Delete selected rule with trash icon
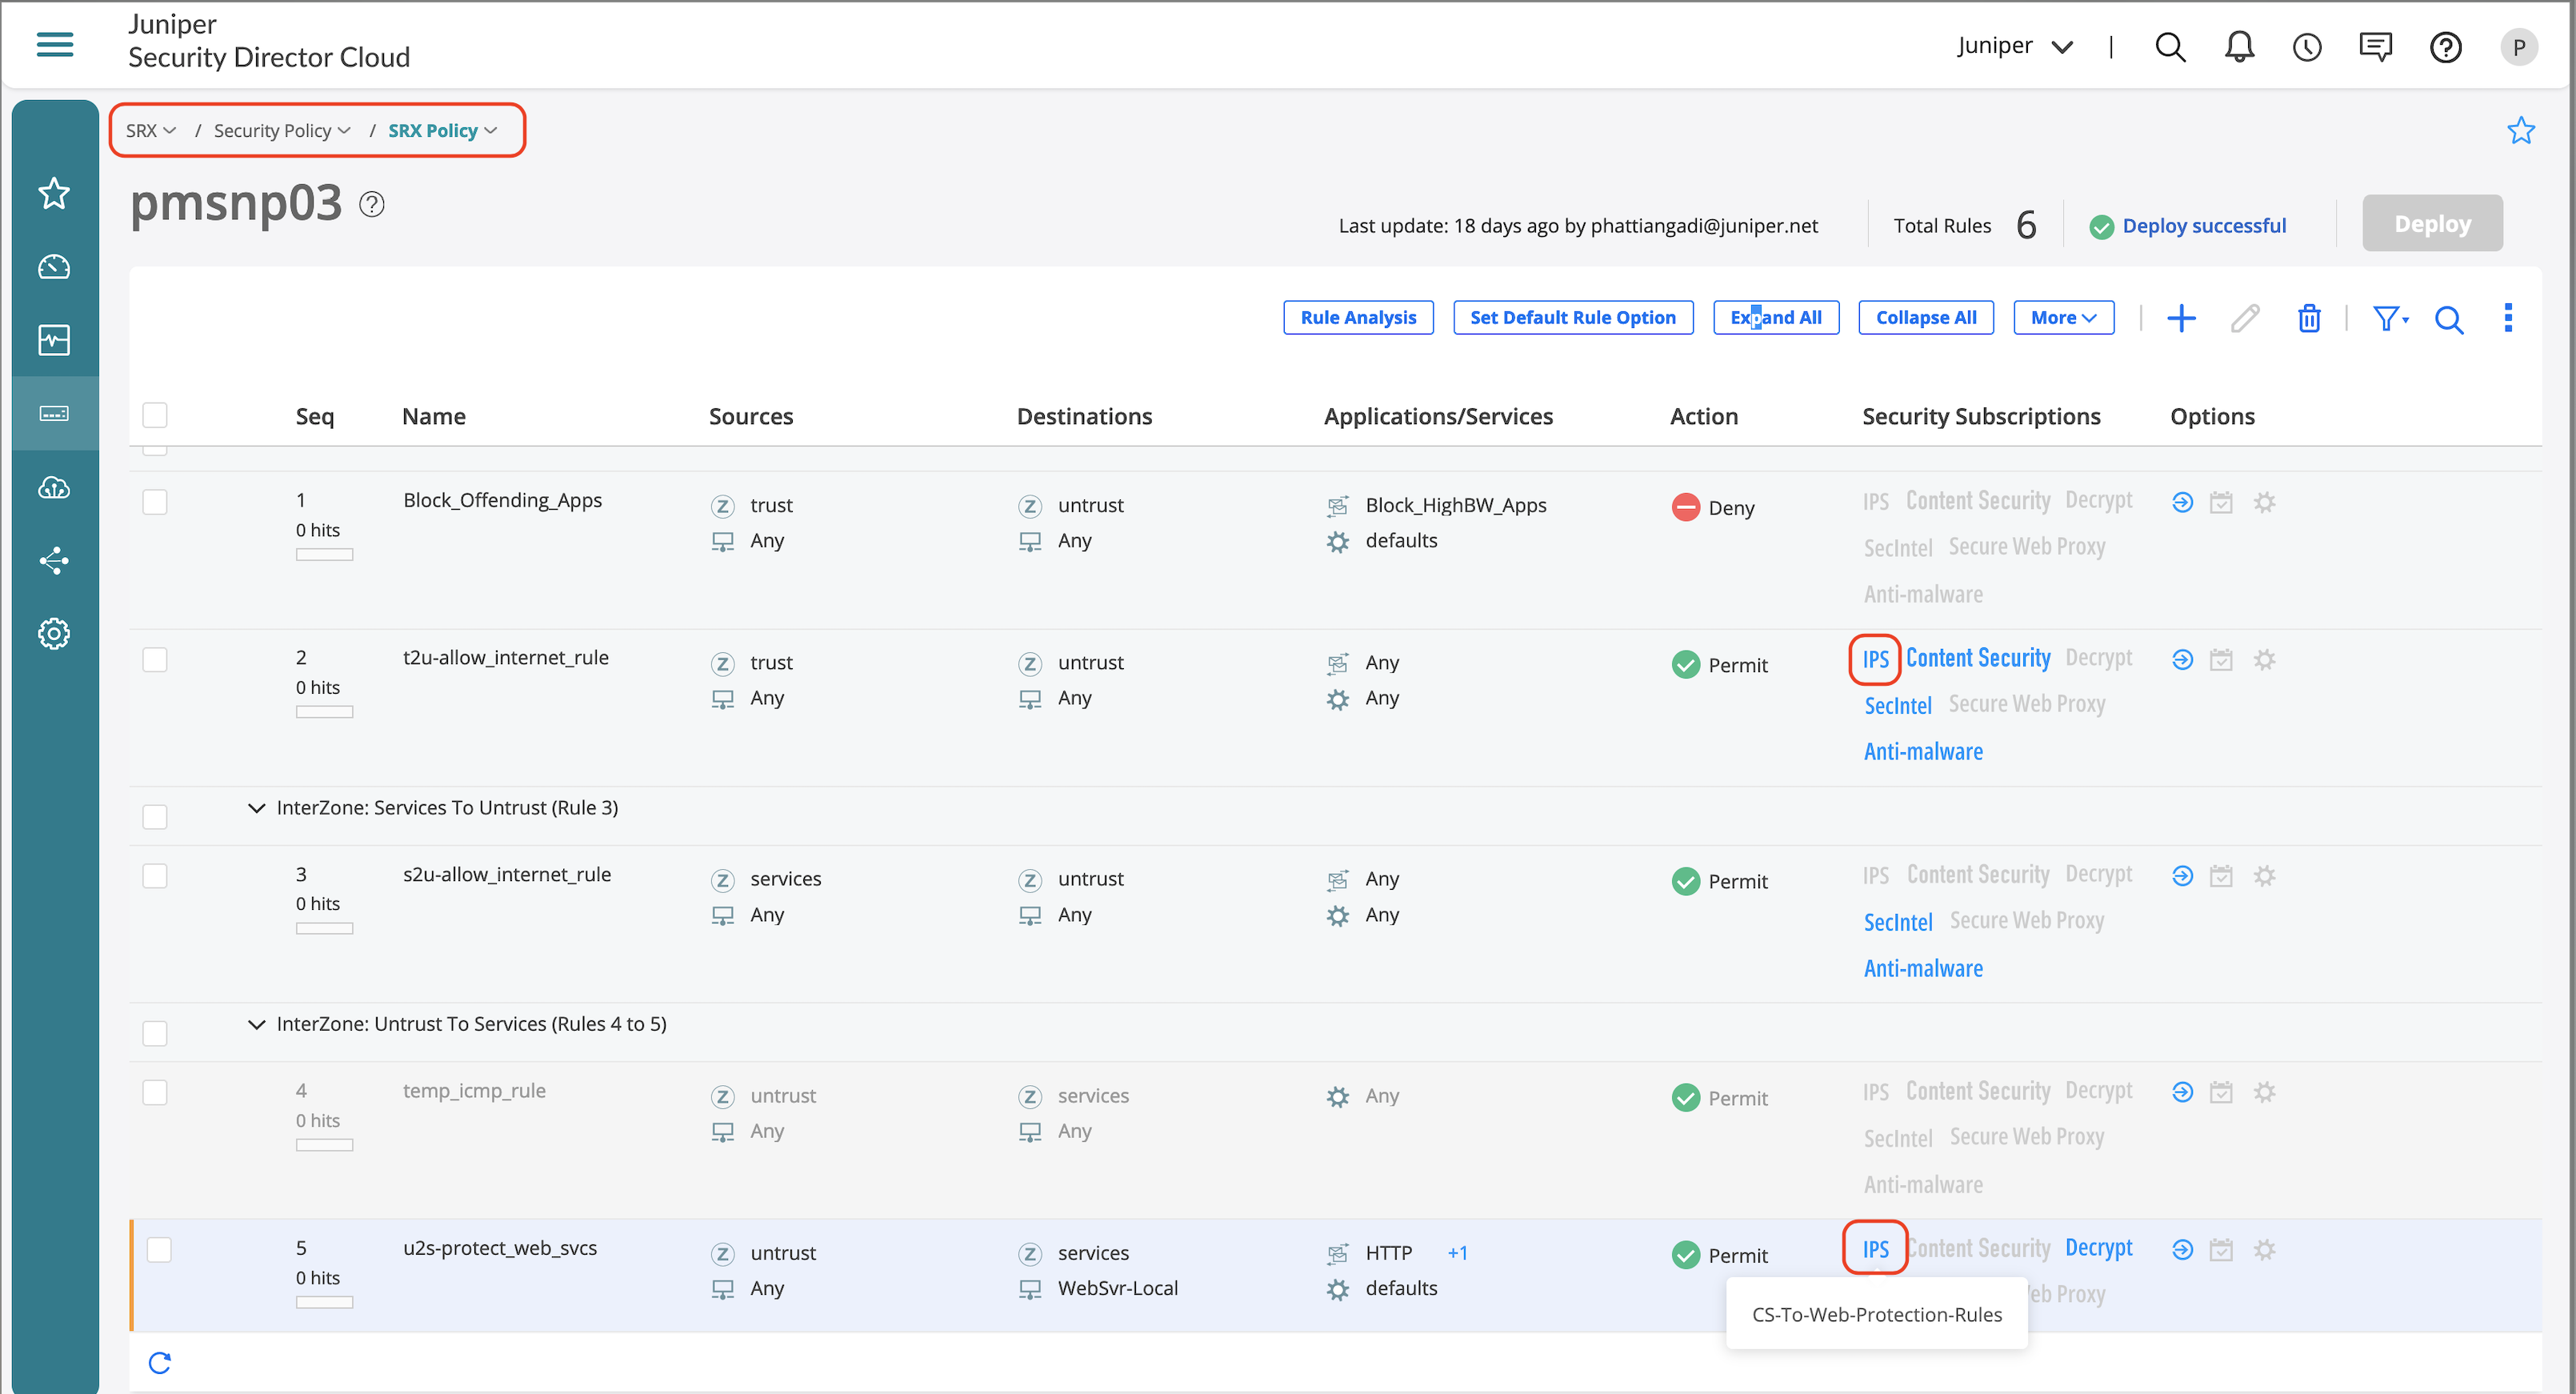The height and width of the screenshot is (1394, 2576). (x=2308, y=318)
